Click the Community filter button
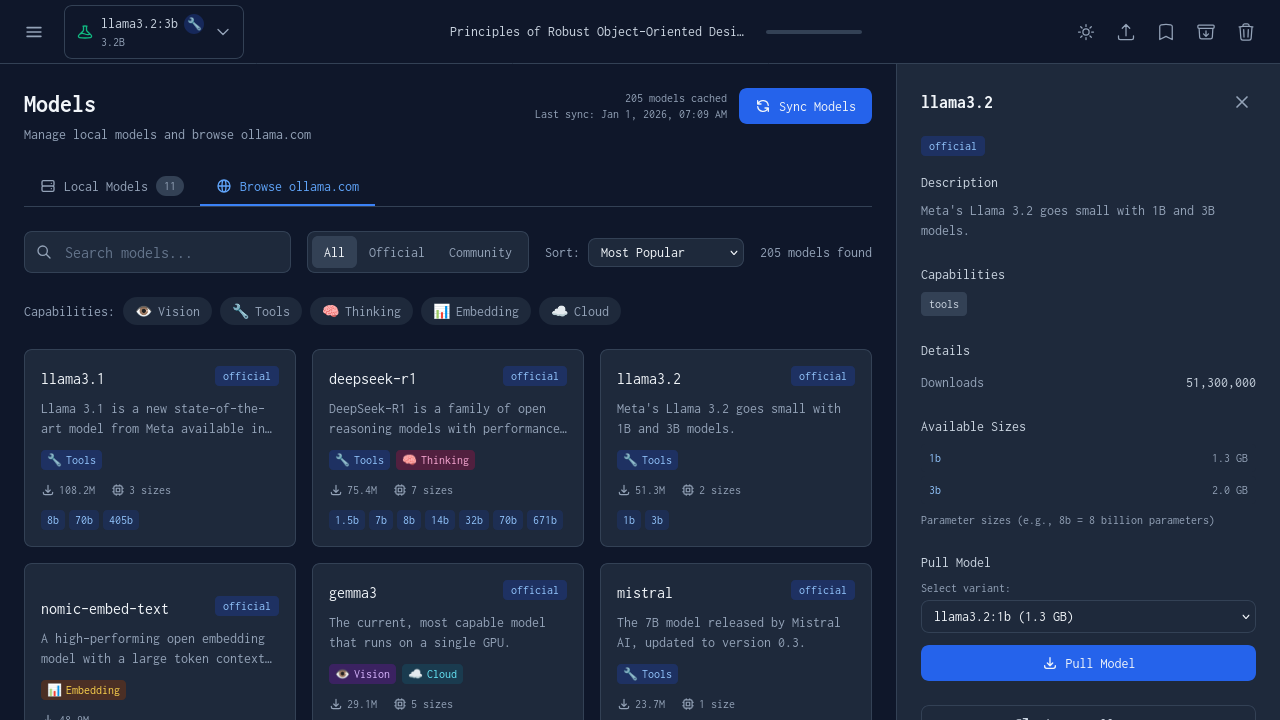Viewport: 1280px width, 720px height. 480,252
